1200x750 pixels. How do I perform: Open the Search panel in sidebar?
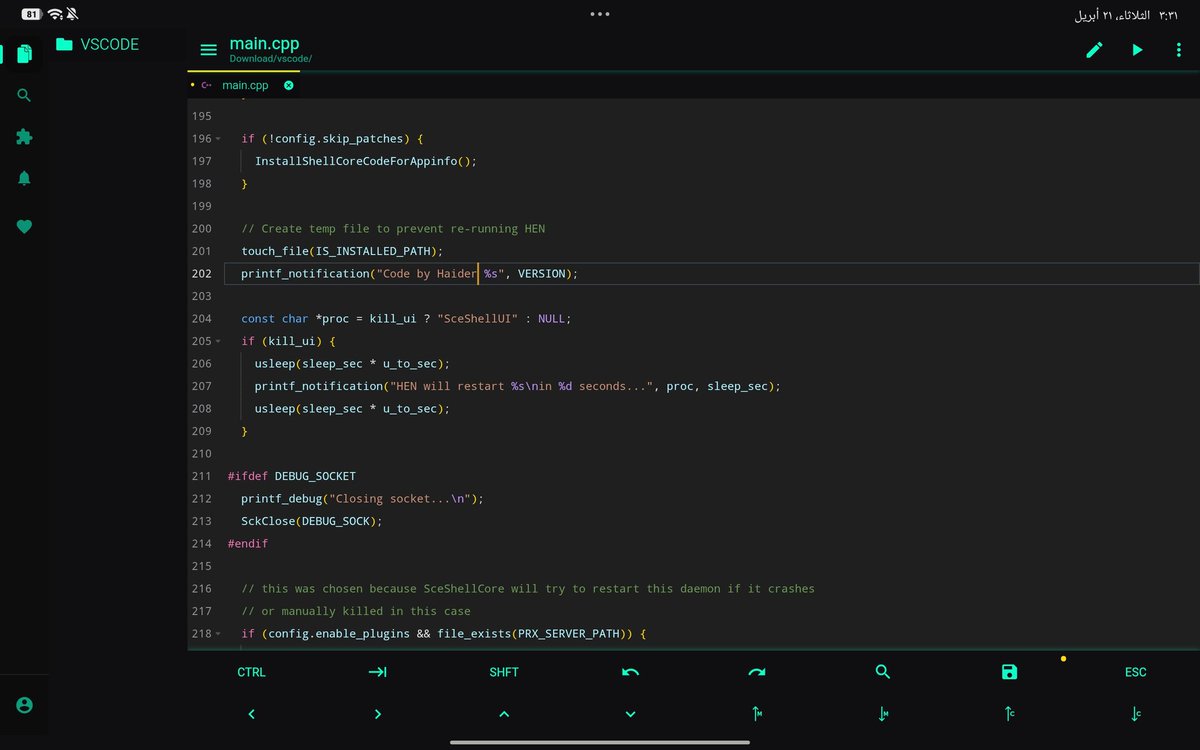24,96
